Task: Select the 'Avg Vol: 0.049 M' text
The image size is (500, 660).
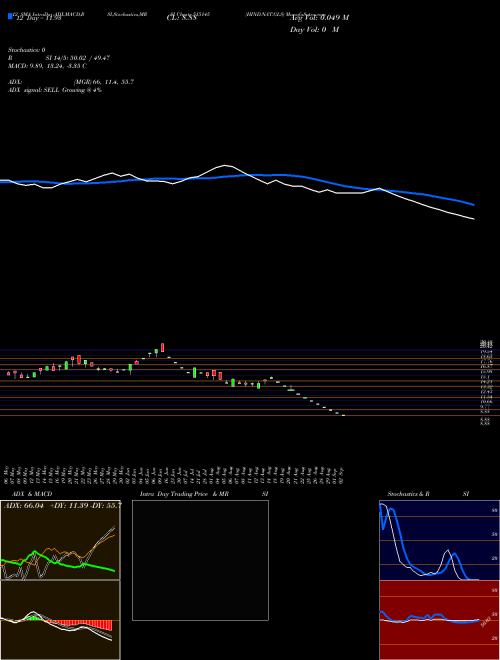Action: 319,18
